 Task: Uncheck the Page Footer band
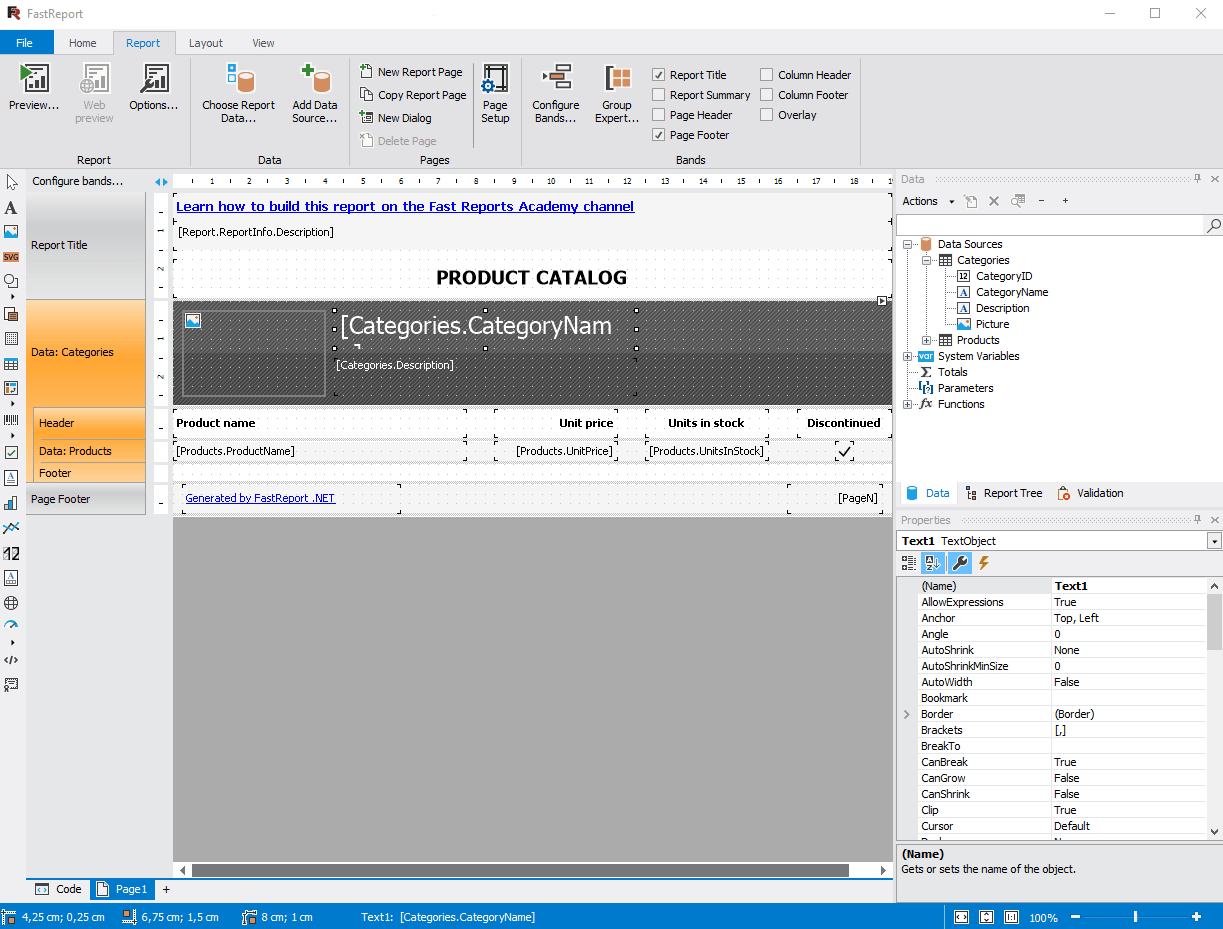659,135
